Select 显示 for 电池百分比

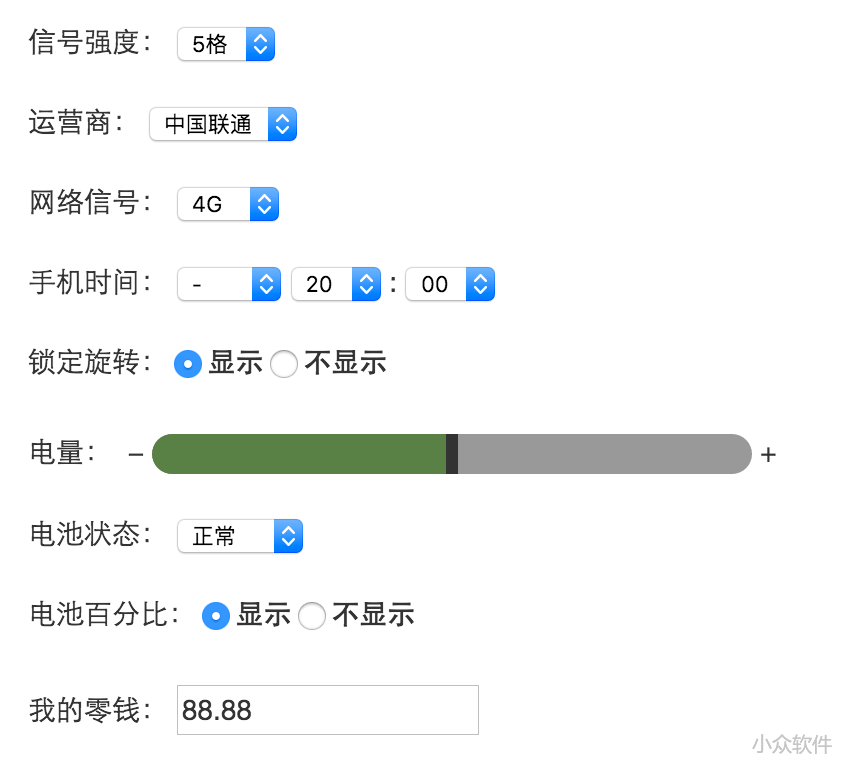click(215, 616)
